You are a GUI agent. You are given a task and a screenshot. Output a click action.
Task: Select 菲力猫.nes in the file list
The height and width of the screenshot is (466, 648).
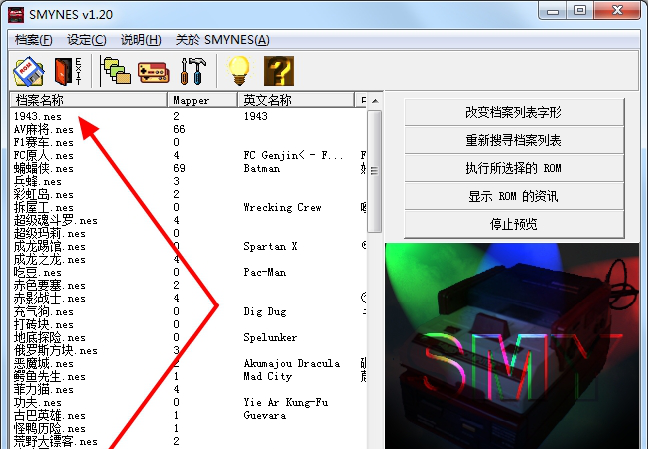point(43,390)
